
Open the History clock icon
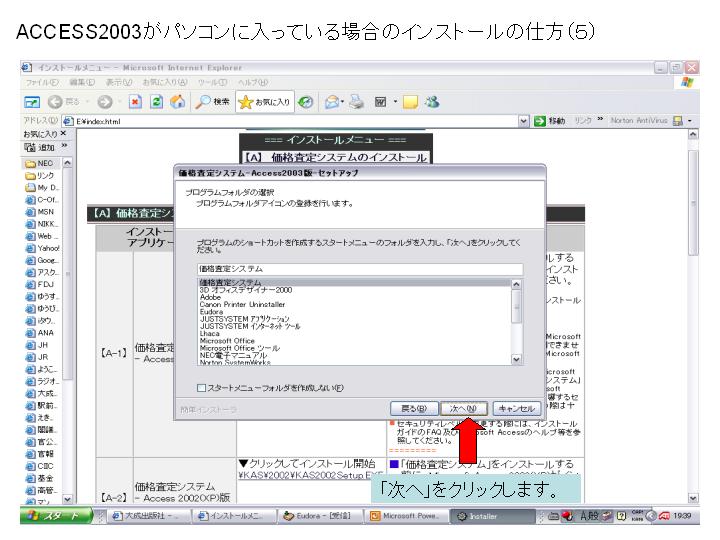coord(306,101)
